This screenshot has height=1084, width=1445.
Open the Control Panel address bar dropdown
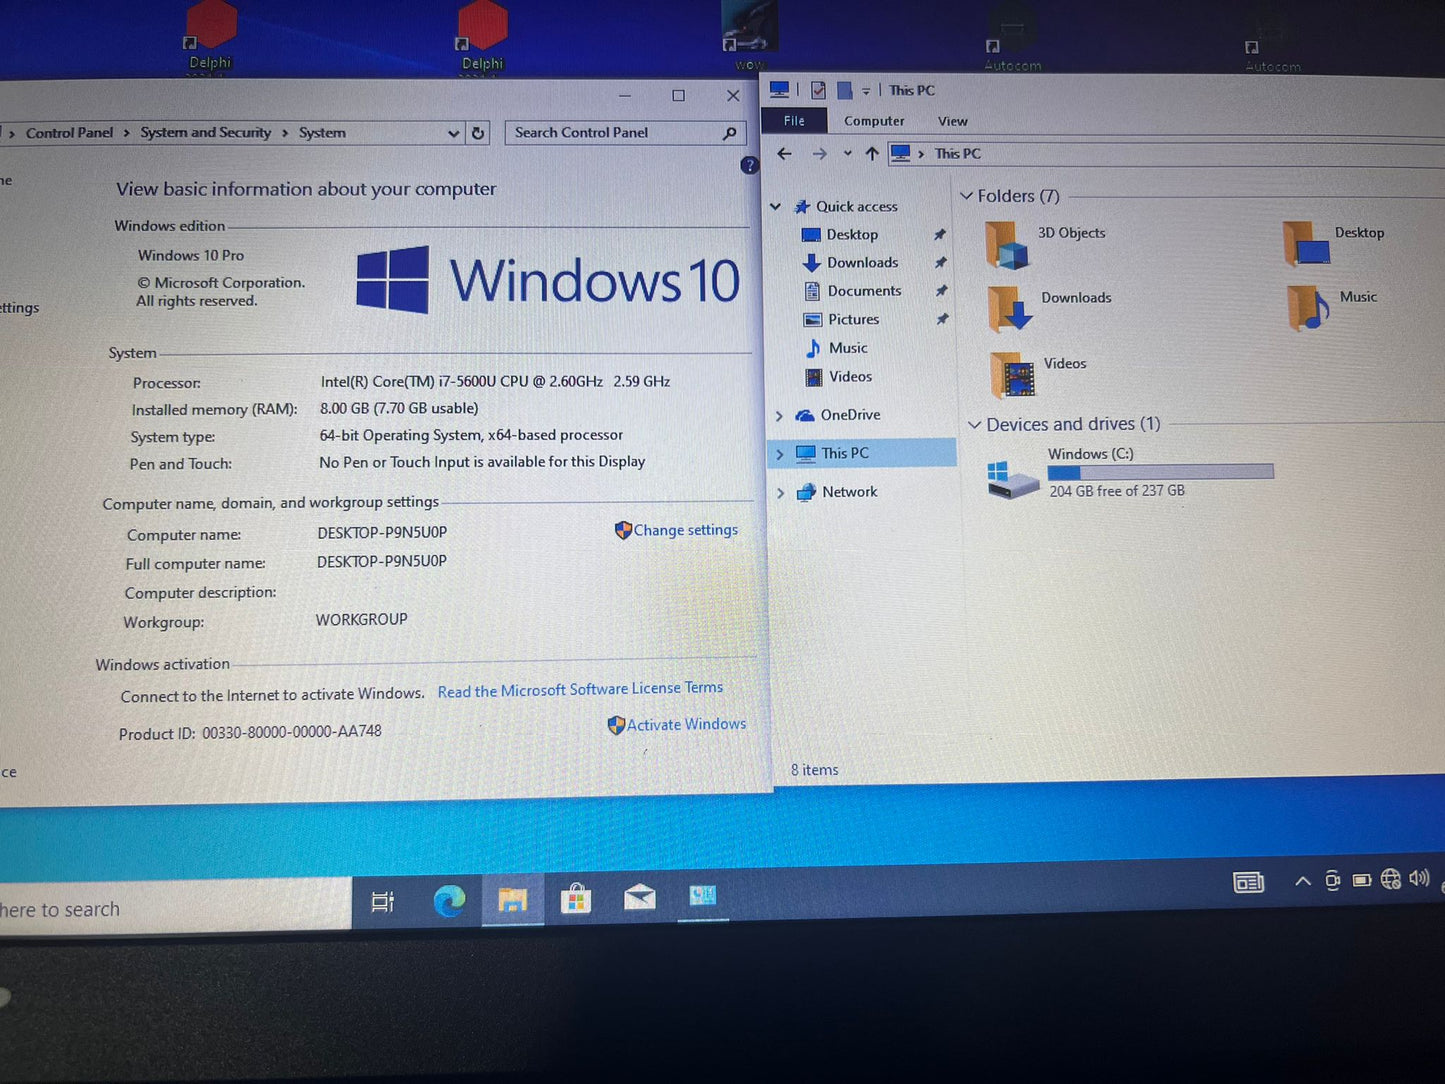453,133
